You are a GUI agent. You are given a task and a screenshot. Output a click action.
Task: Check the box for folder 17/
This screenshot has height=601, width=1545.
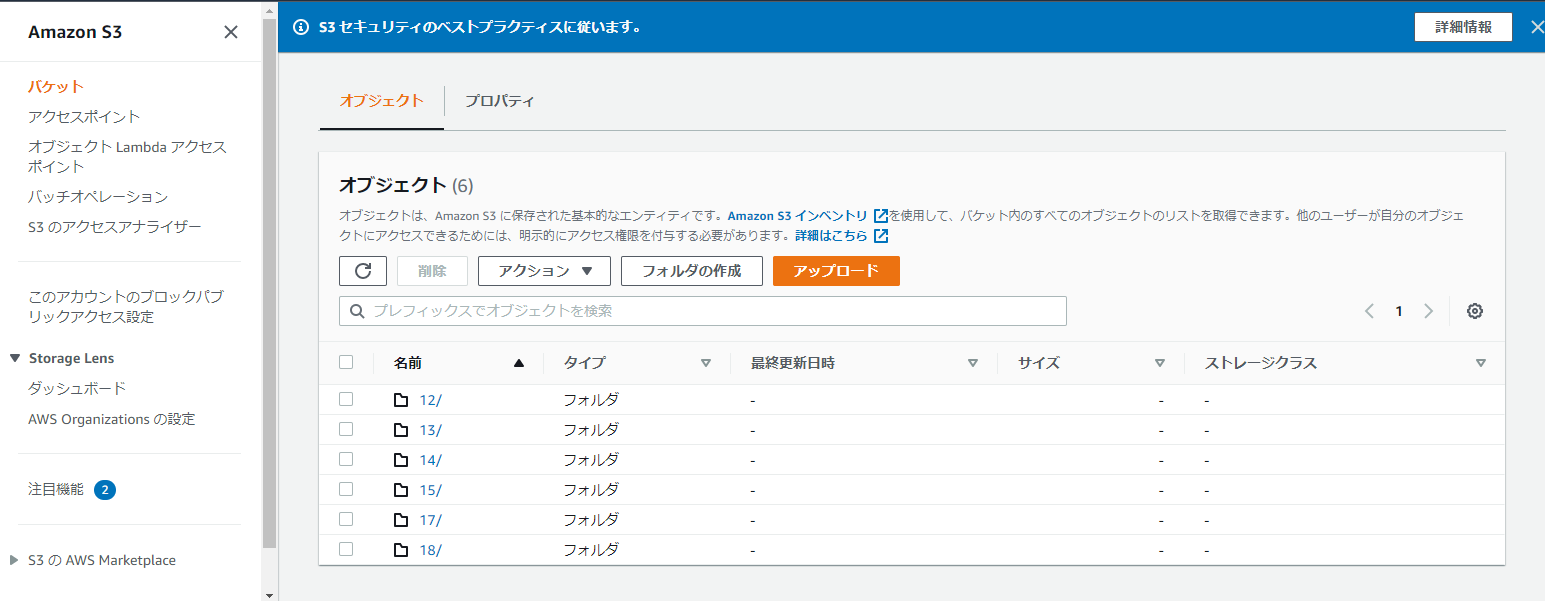tap(346, 519)
